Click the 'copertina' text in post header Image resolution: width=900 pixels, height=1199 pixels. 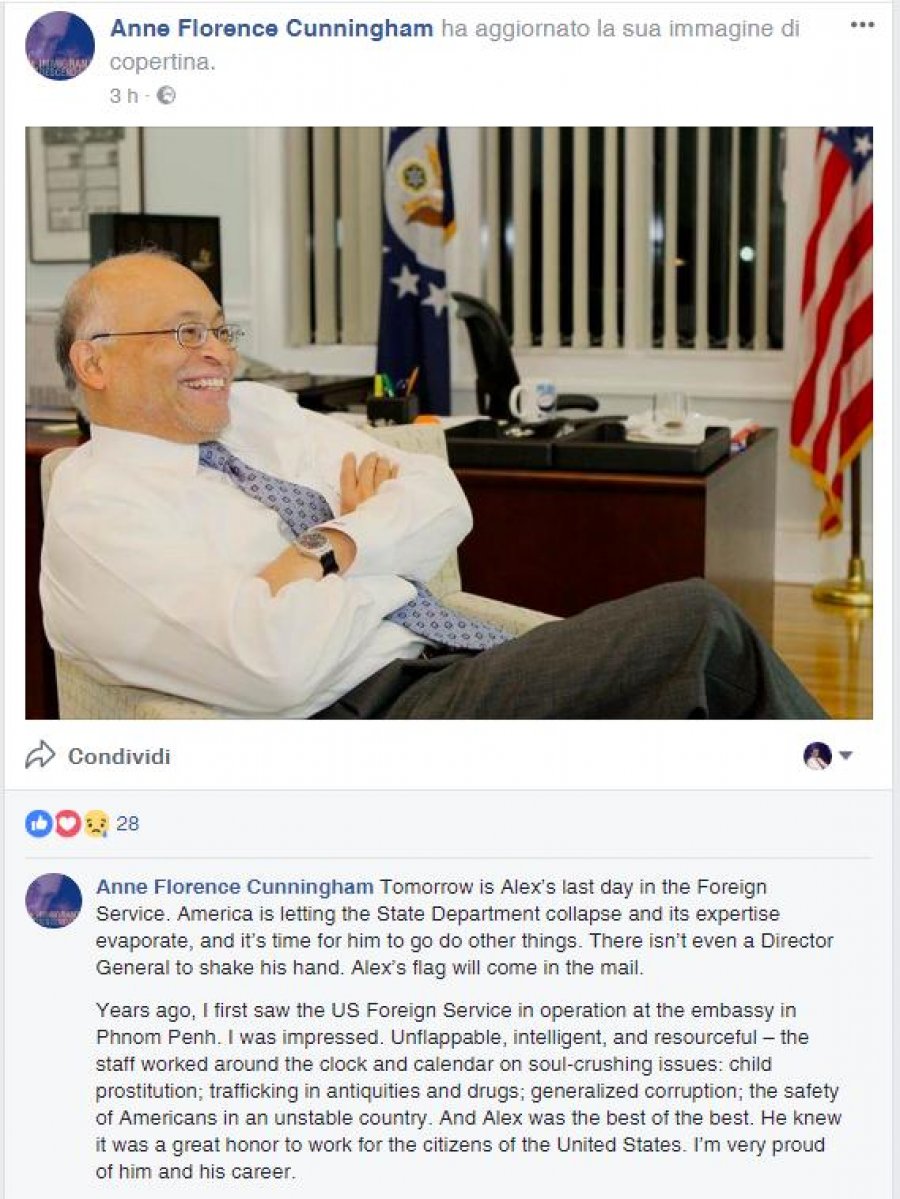tap(162, 63)
